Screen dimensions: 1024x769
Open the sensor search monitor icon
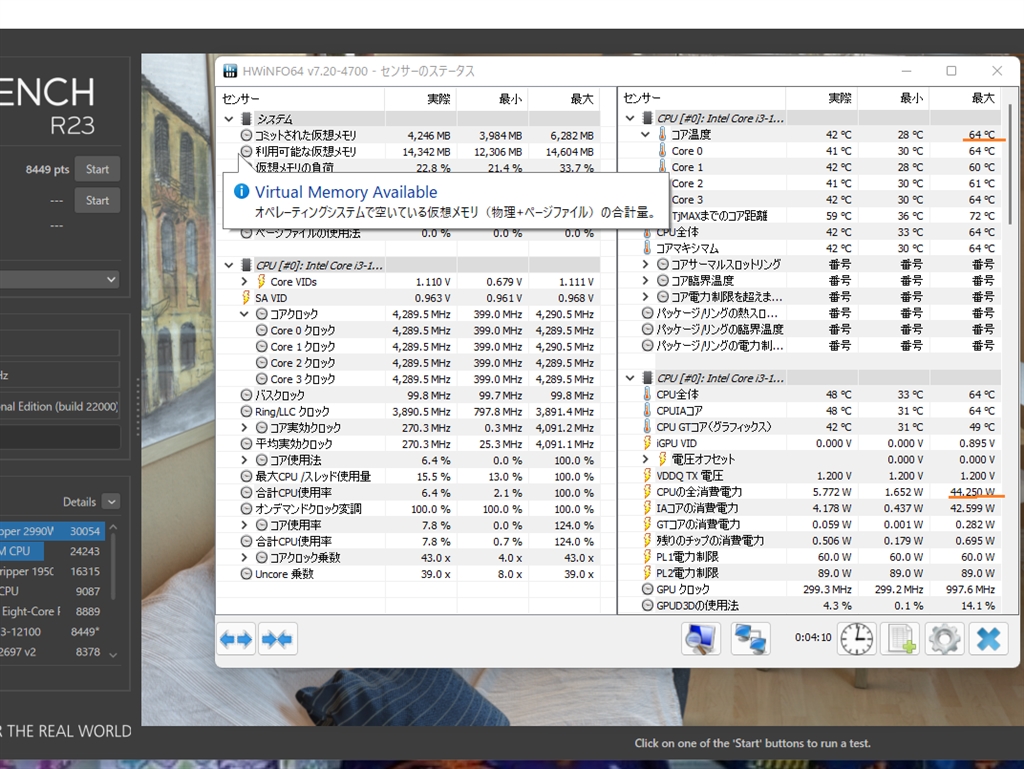click(701, 638)
